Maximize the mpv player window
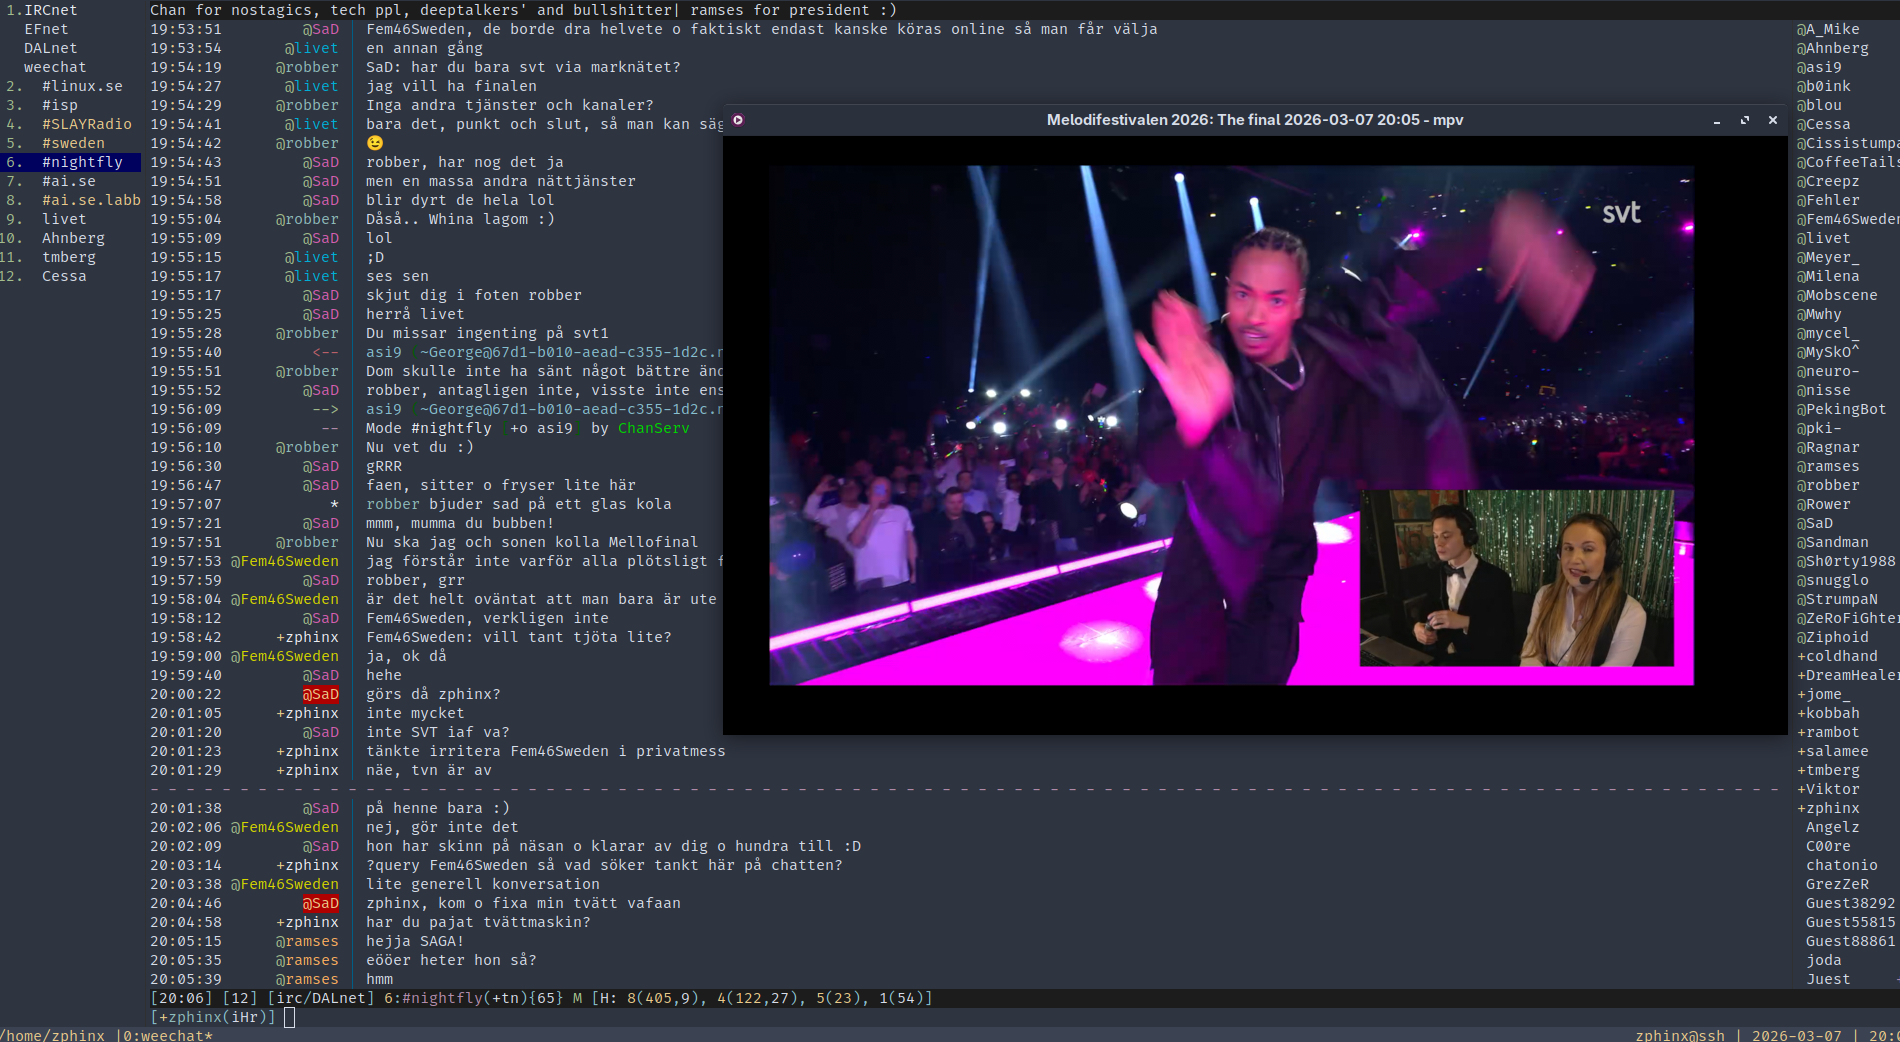This screenshot has height=1042, width=1900. (1745, 120)
